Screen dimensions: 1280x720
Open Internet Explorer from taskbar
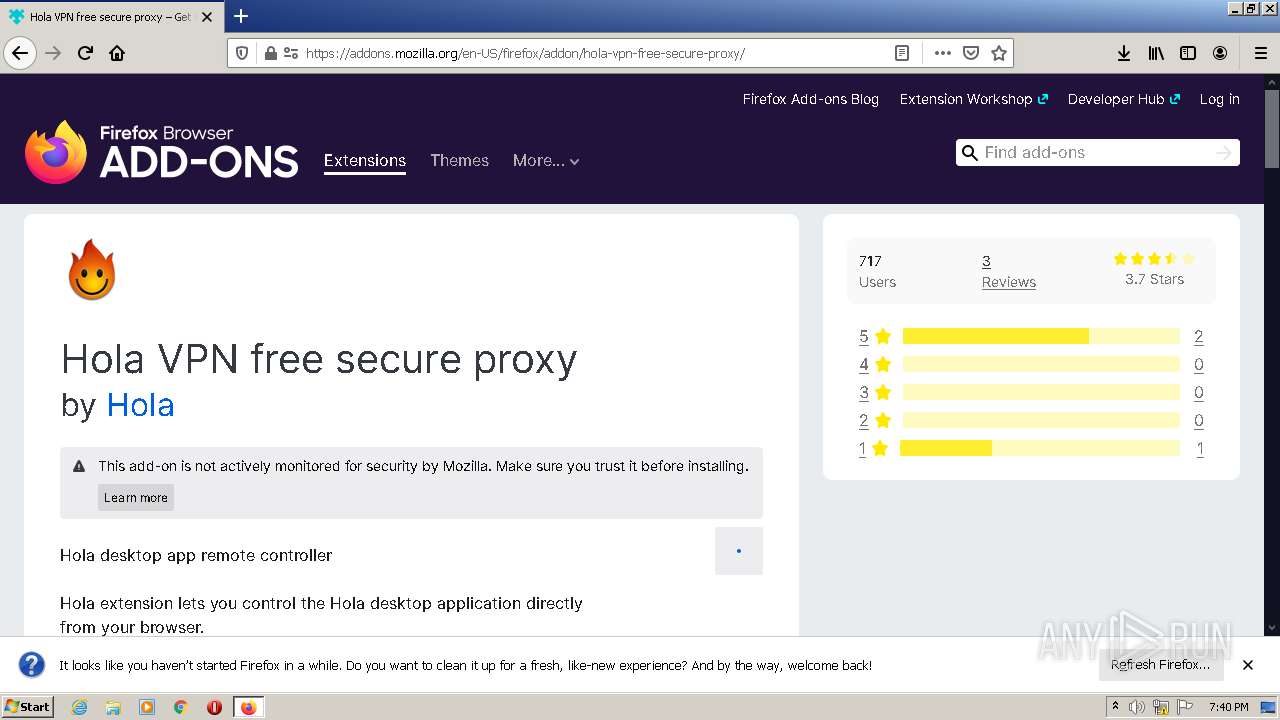pos(79,707)
